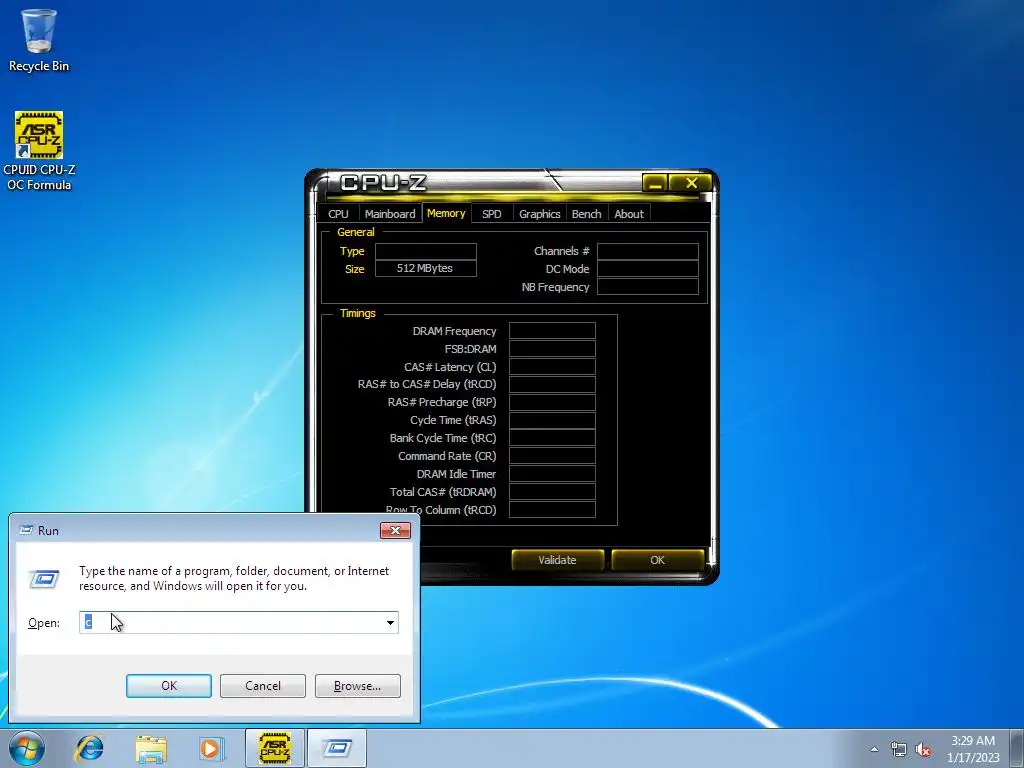The image size is (1024, 768).
Task: Click the Run dialog program icon
Action: click(x=44, y=579)
